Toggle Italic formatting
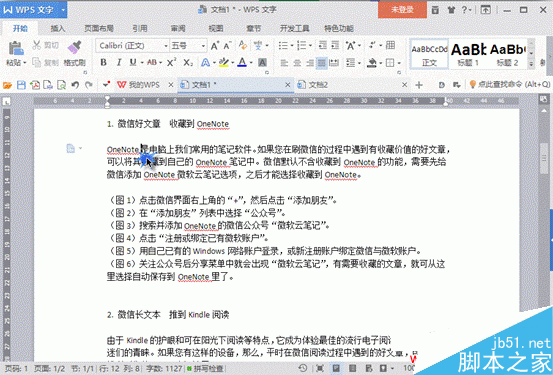The image size is (553, 375). pyautogui.click(x=119, y=62)
